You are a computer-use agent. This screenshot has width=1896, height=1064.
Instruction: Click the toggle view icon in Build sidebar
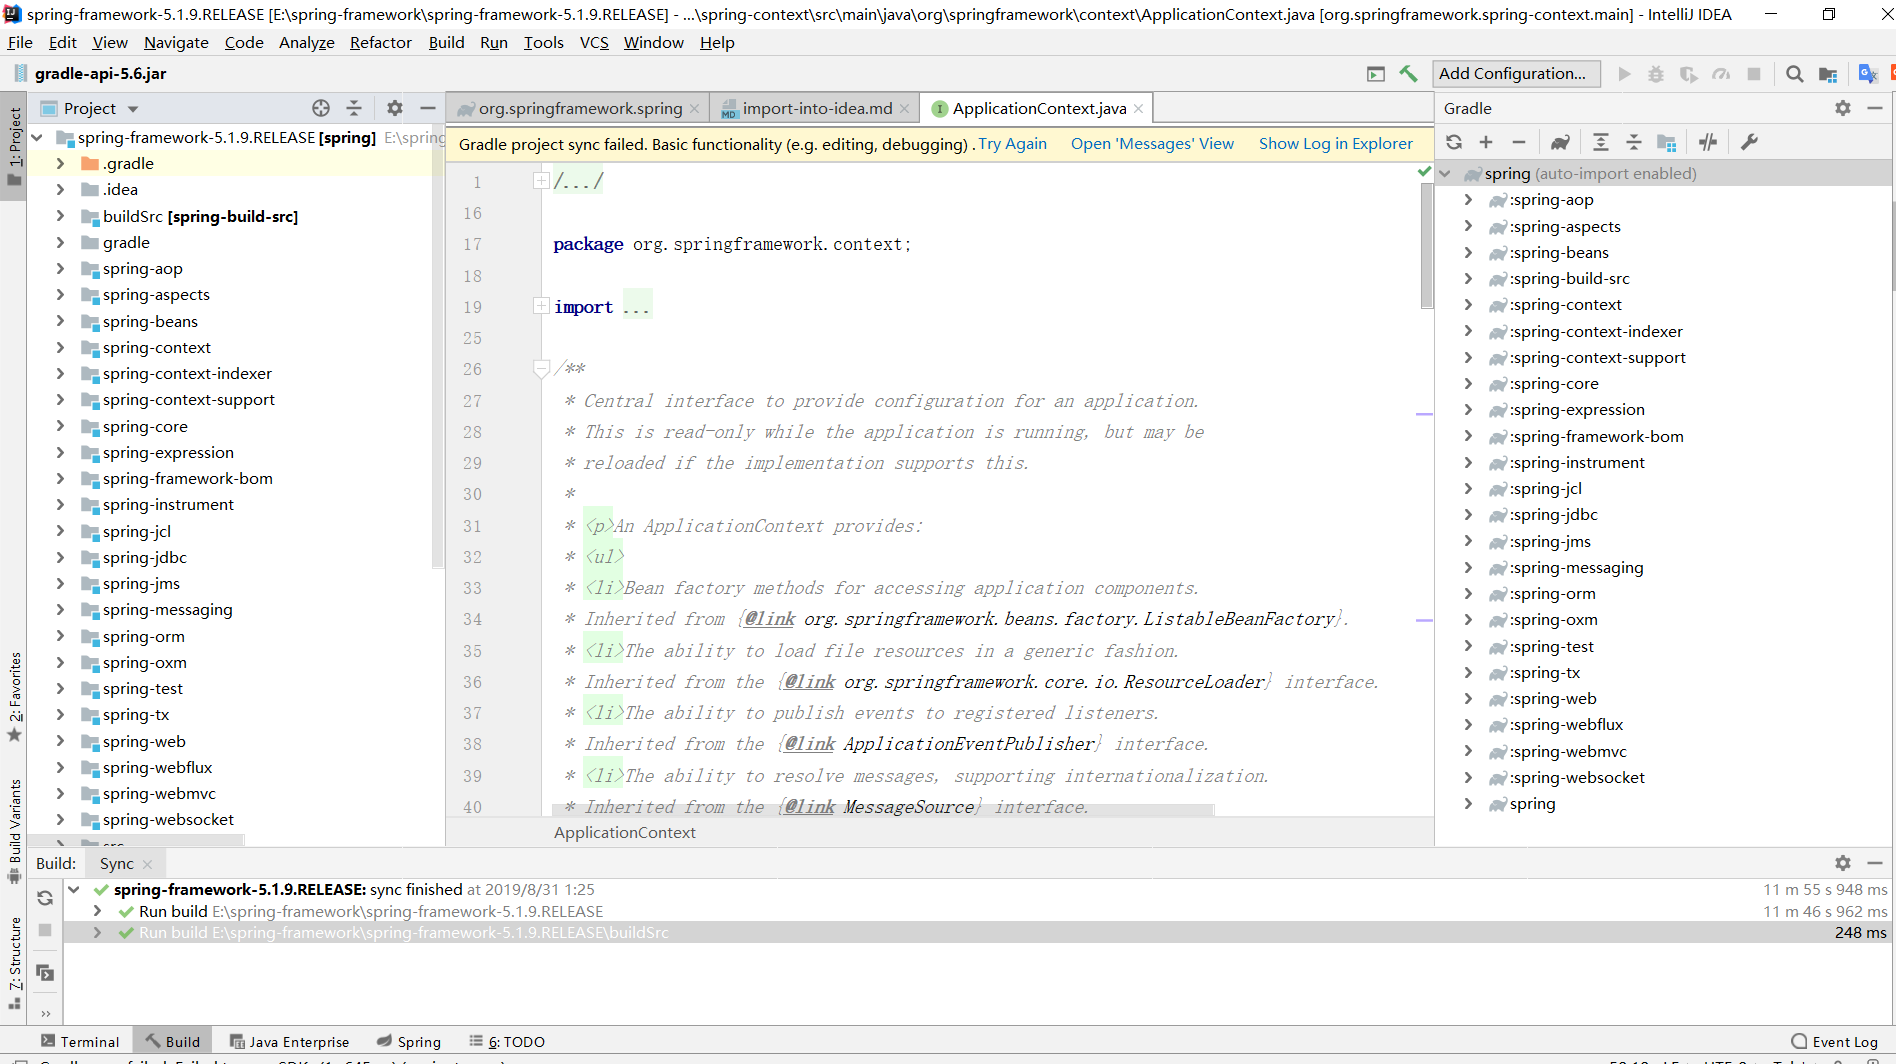click(x=45, y=972)
